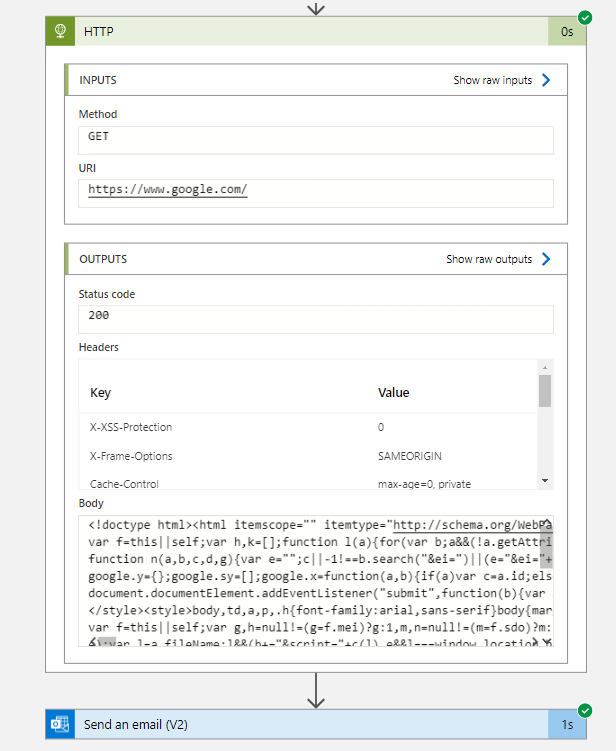Click the headers scrollbar down arrow
616x751 pixels.
point(545,480)
